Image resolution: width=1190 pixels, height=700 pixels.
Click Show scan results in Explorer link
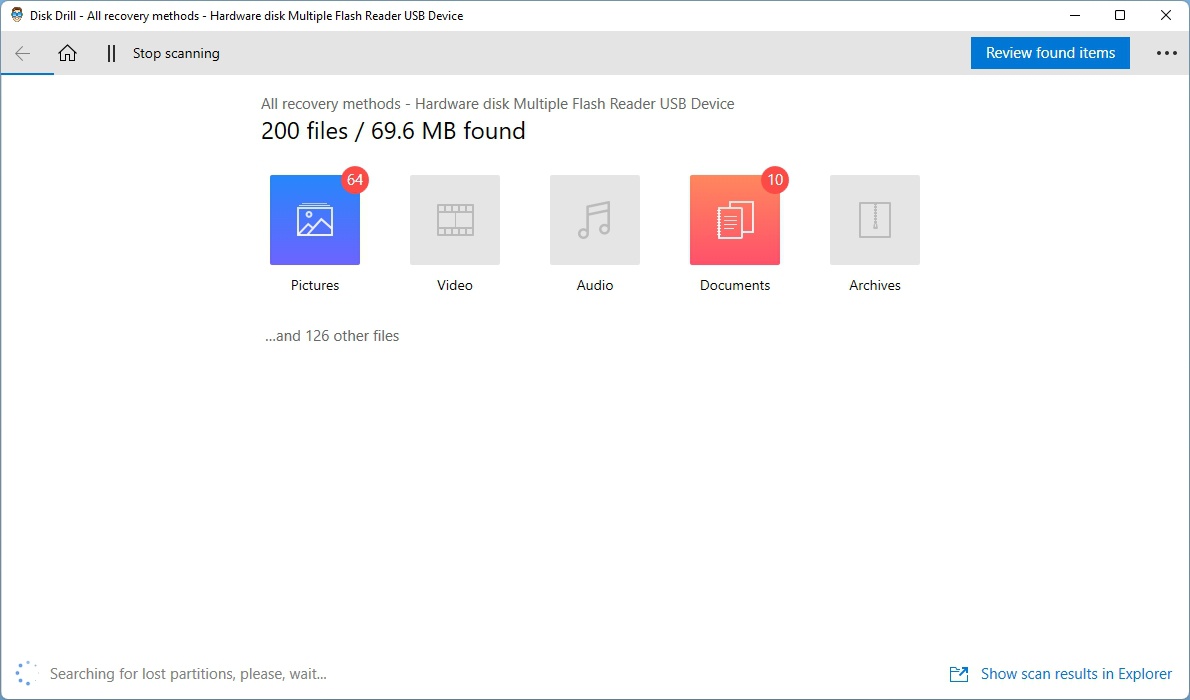point(1076,673)
